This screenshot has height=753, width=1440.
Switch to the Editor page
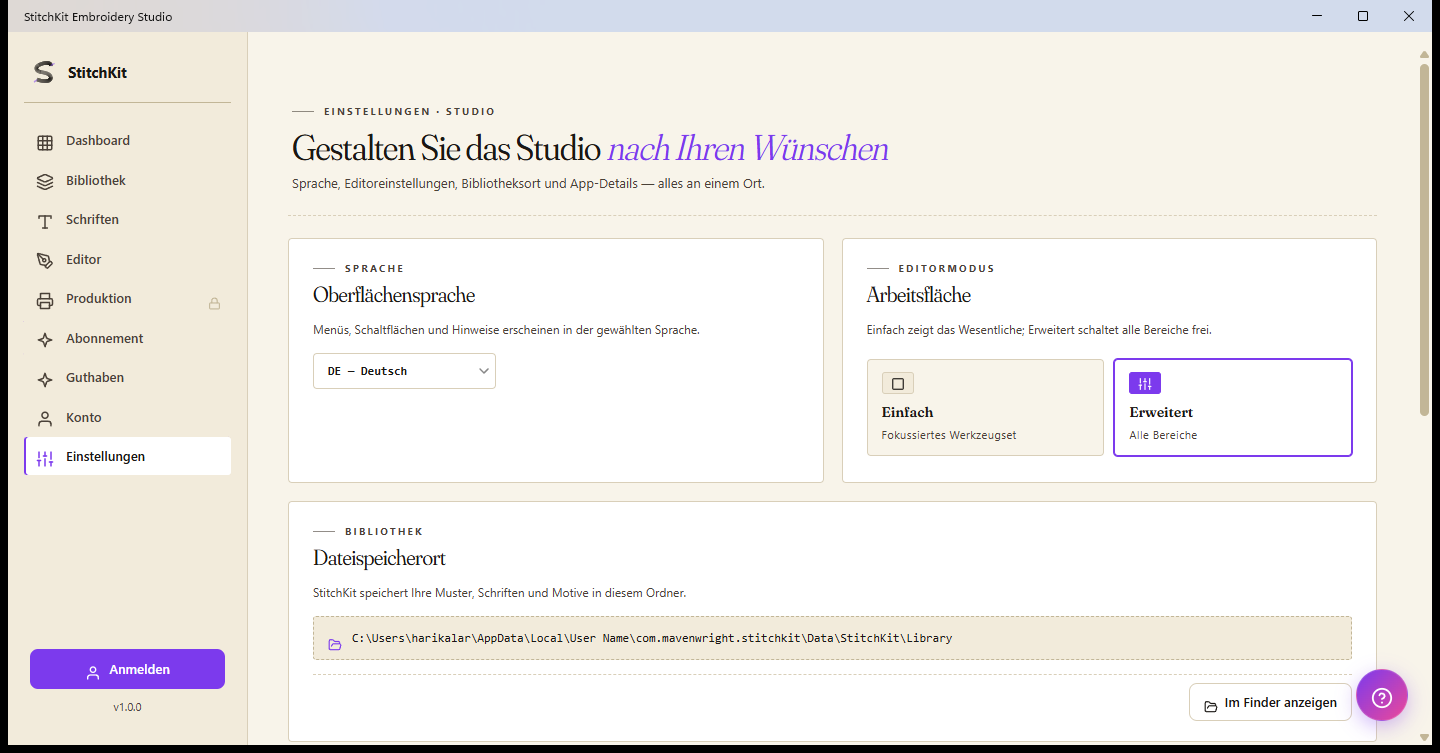point(128,260)
